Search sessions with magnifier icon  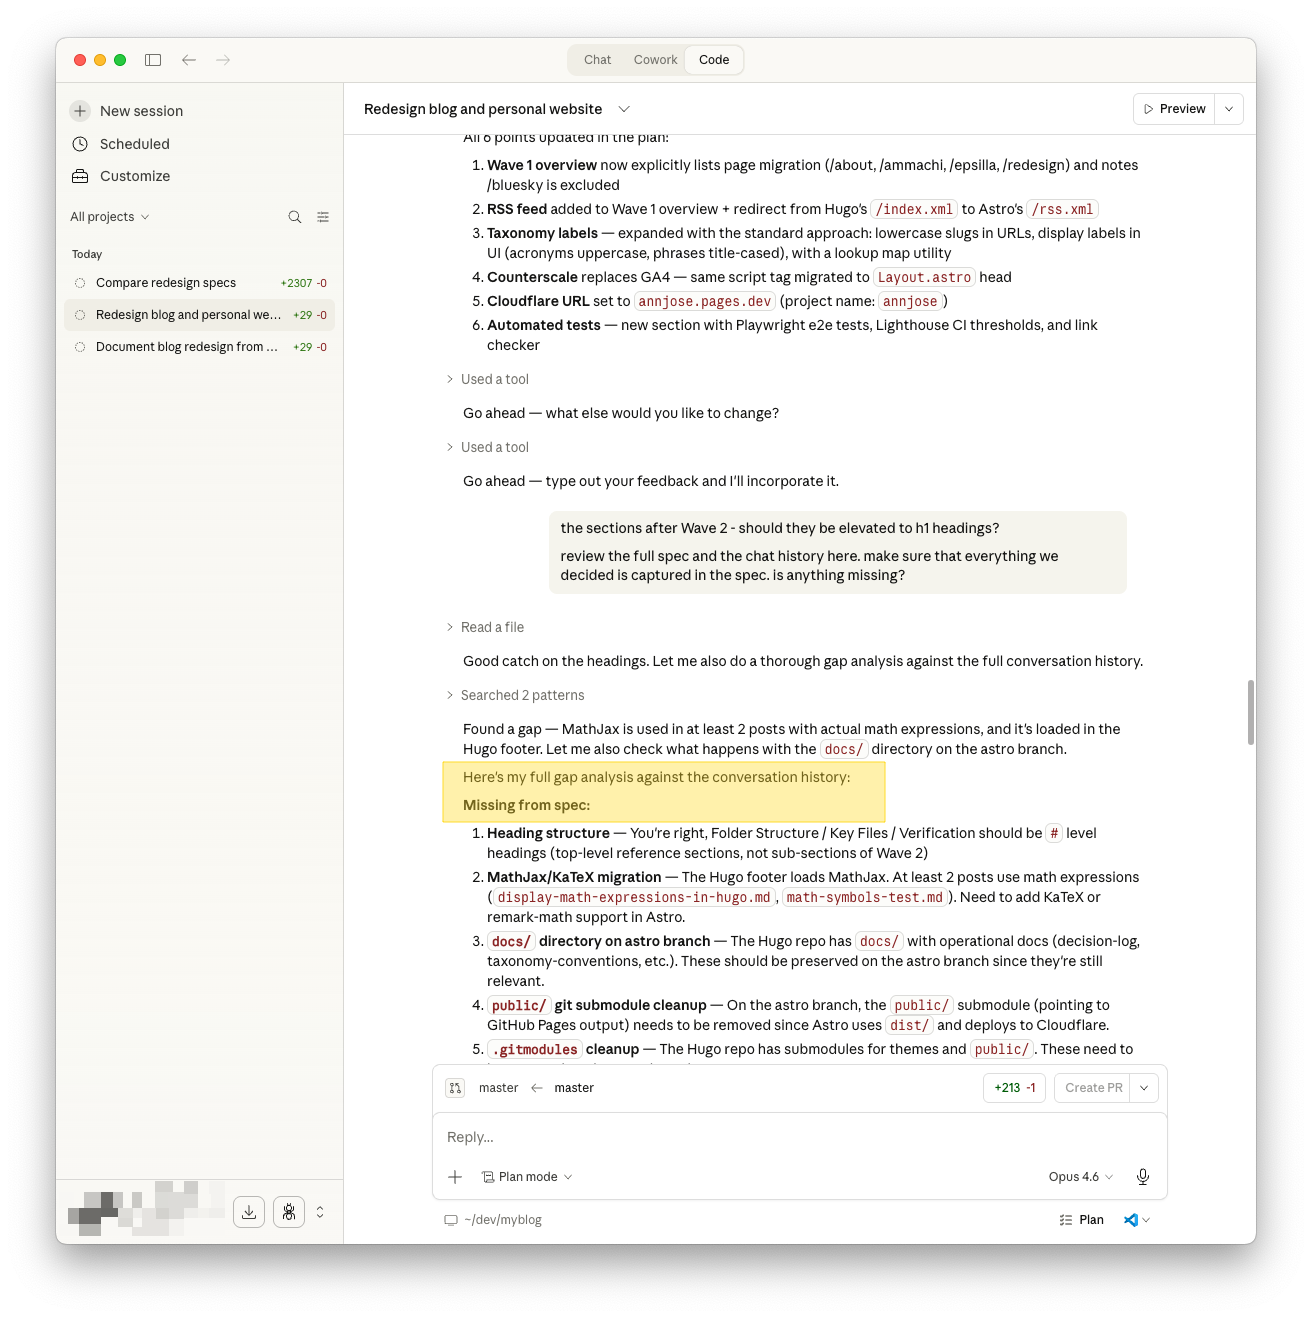point(295,217)
